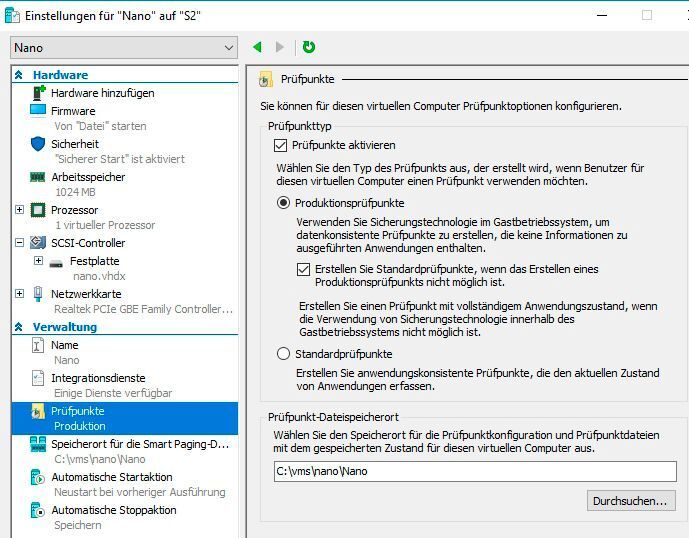Expand the Prozessor tree node
Image resolution: width=689 pixels, height=538 pixels.
coord(19,209)
